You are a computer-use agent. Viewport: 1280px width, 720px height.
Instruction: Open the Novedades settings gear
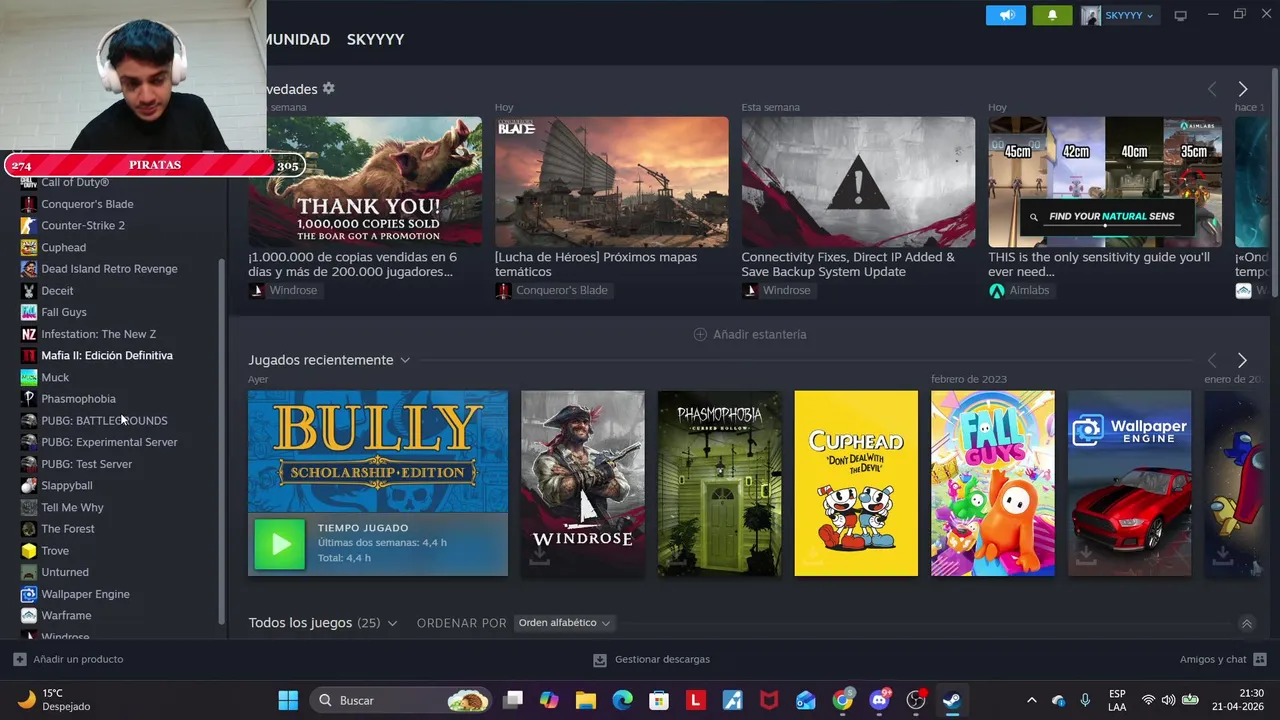pos(328,88)
